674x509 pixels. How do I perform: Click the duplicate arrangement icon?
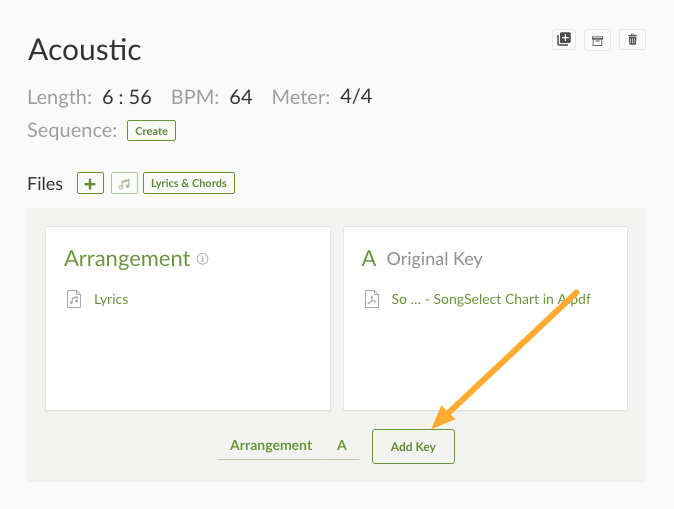pos(564,39)
